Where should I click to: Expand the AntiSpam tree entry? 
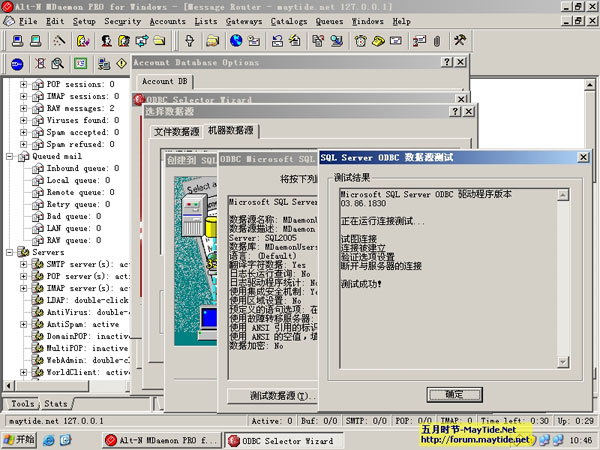click(x=24, y=324)
